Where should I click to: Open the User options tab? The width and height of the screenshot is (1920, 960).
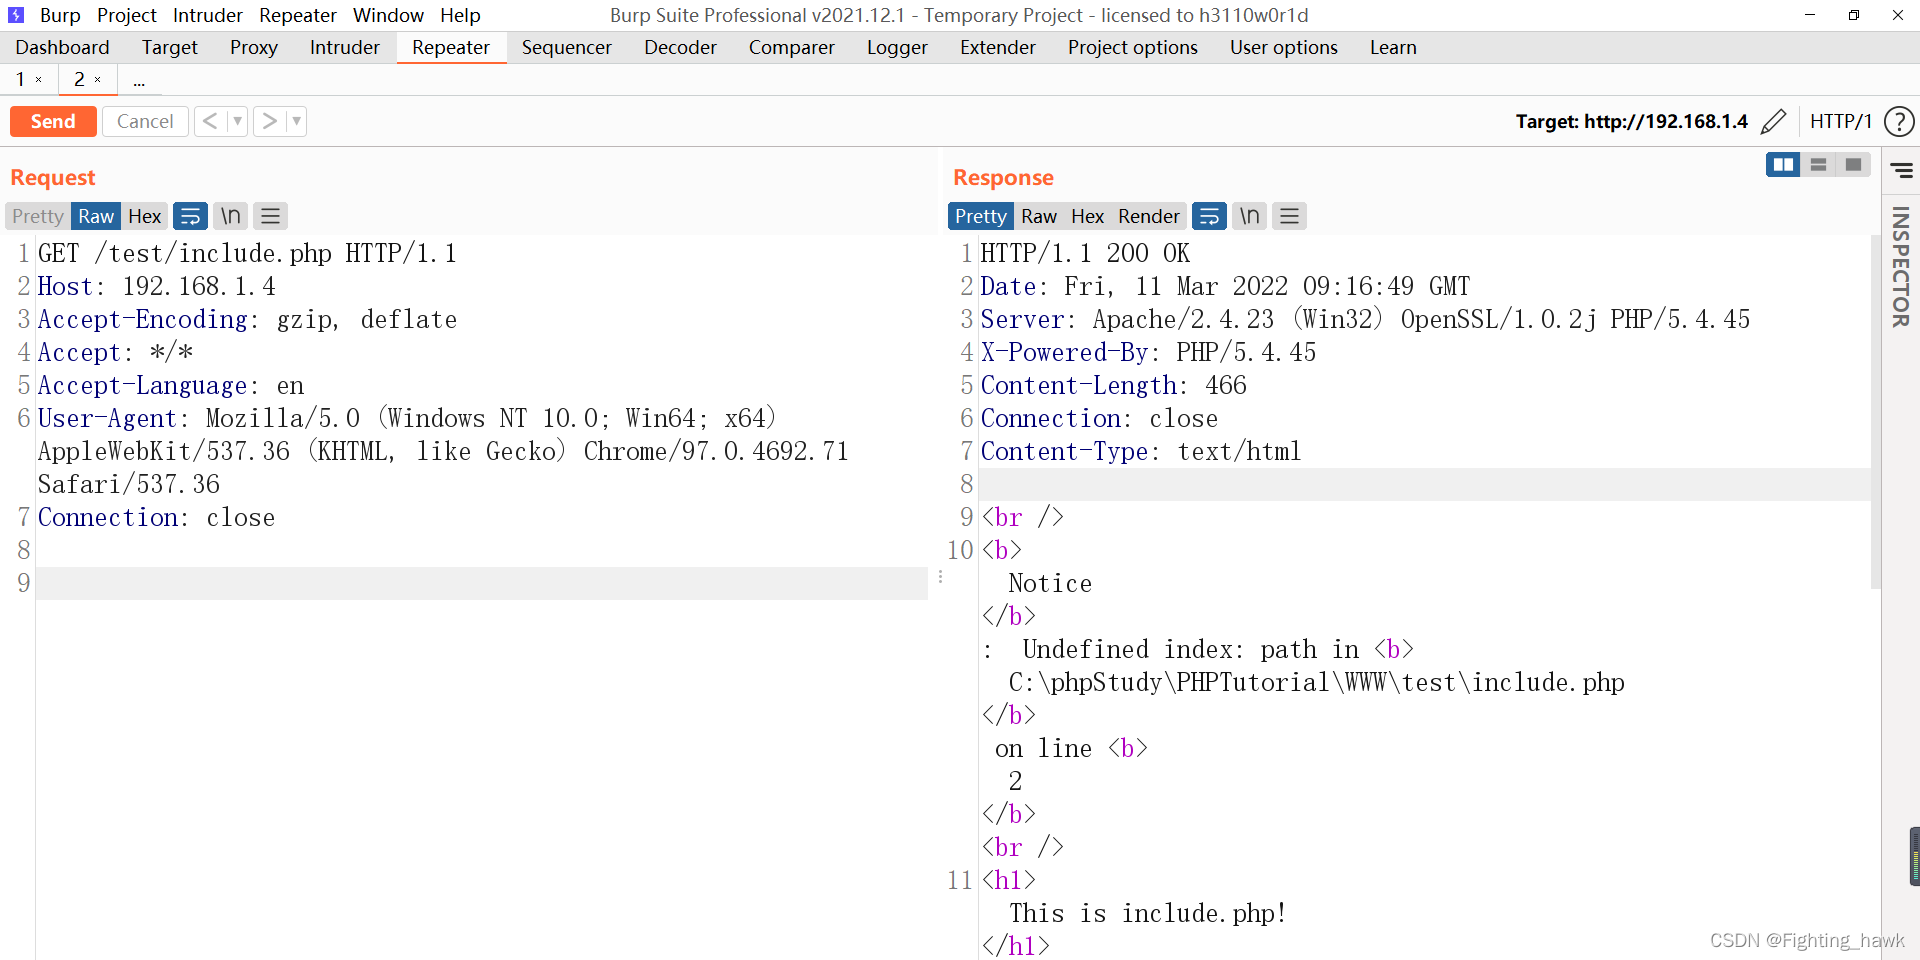1284,47
